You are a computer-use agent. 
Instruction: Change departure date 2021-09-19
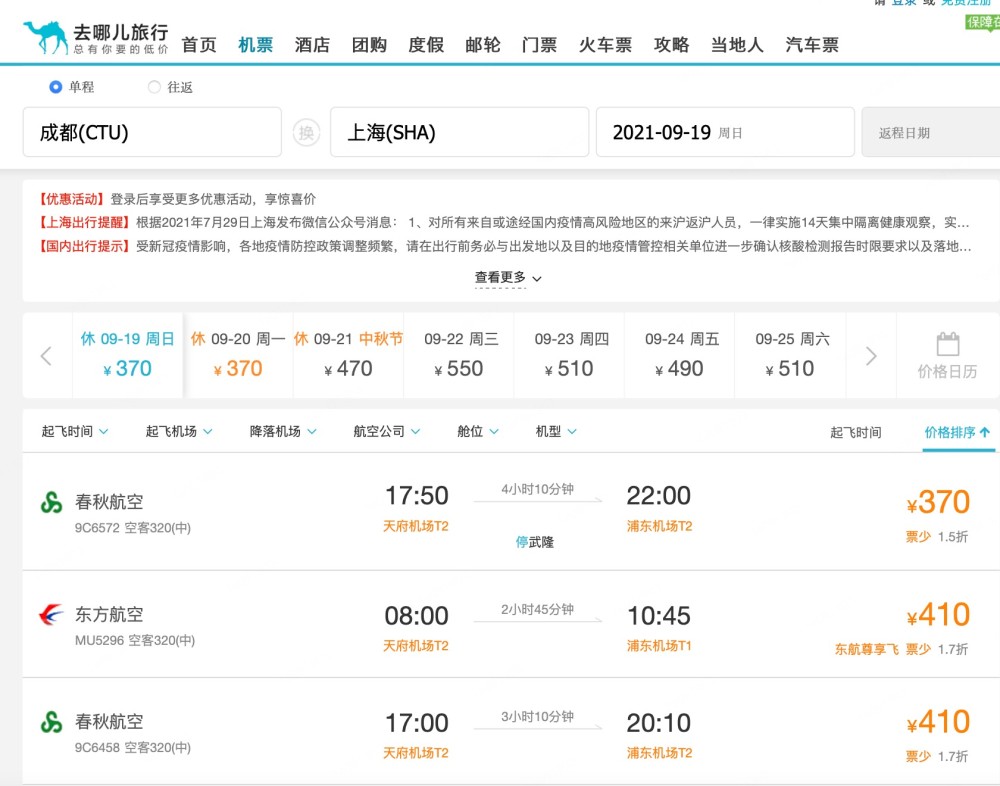point(725,132)
